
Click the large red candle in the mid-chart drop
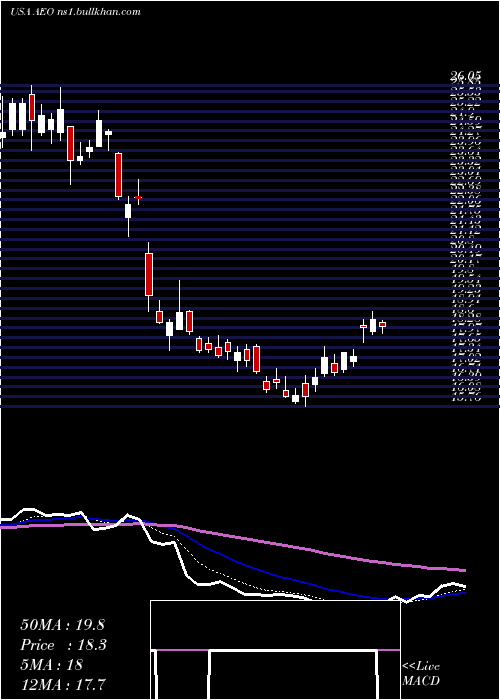(x=149, y=274)
